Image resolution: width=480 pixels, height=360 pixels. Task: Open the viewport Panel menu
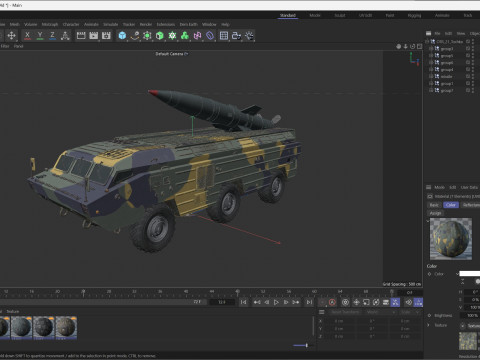pos(18,46)
